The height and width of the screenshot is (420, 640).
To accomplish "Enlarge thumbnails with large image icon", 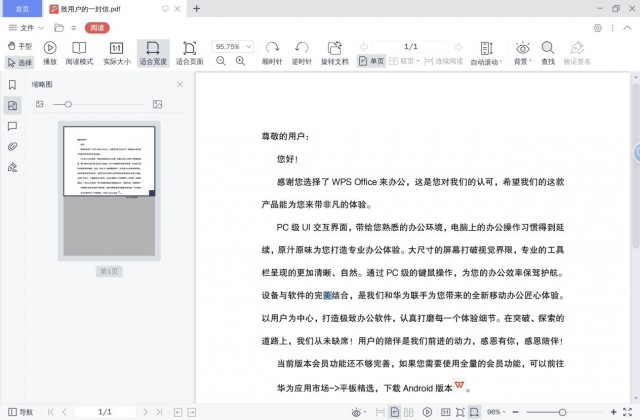I will tap(157, 104).
